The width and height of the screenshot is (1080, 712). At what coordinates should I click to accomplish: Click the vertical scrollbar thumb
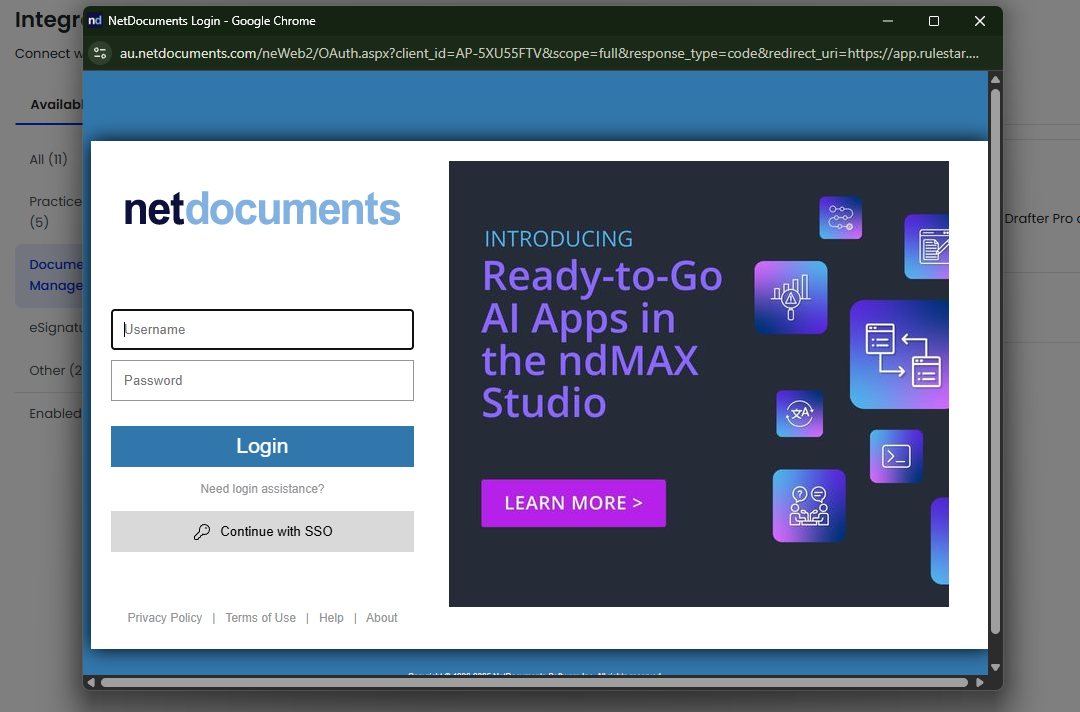(x=995, y=362)
